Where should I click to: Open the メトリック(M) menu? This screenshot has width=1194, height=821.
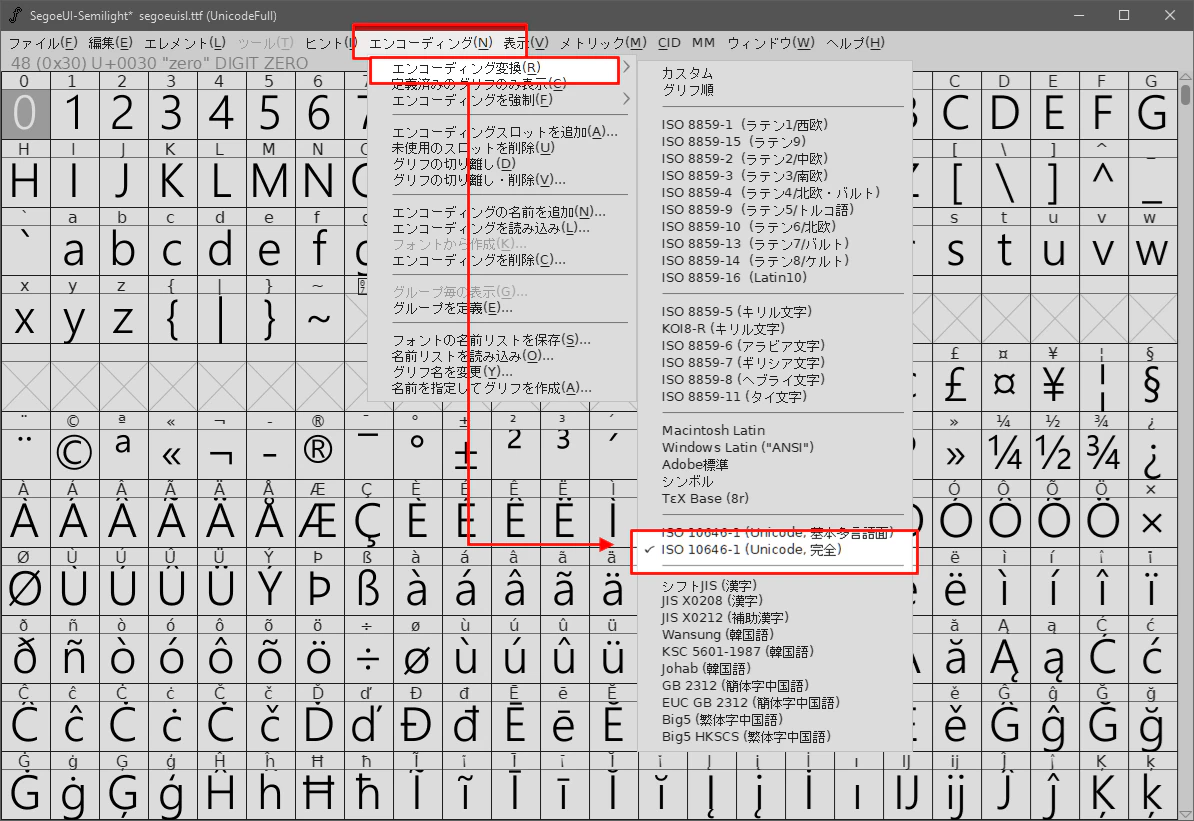[603, 43]
